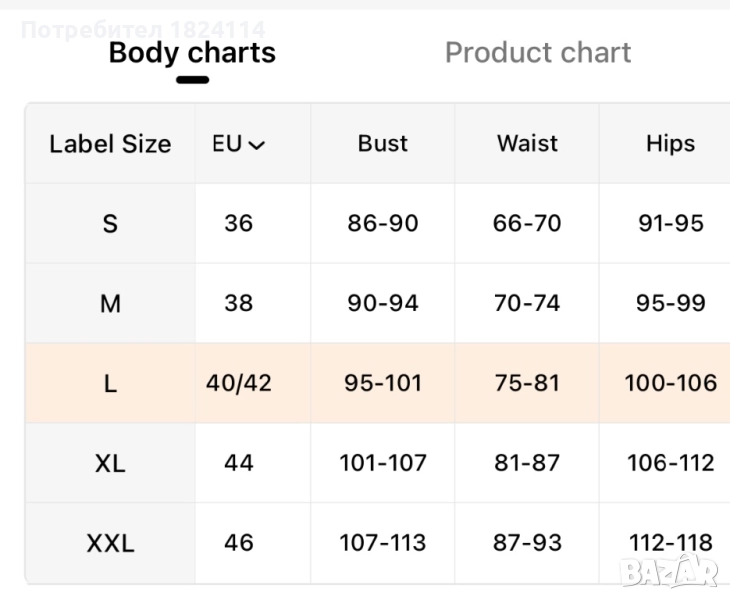Screen dimensions: 730x600
Task: Click the chevron next to EU
Action: (257, 146)
